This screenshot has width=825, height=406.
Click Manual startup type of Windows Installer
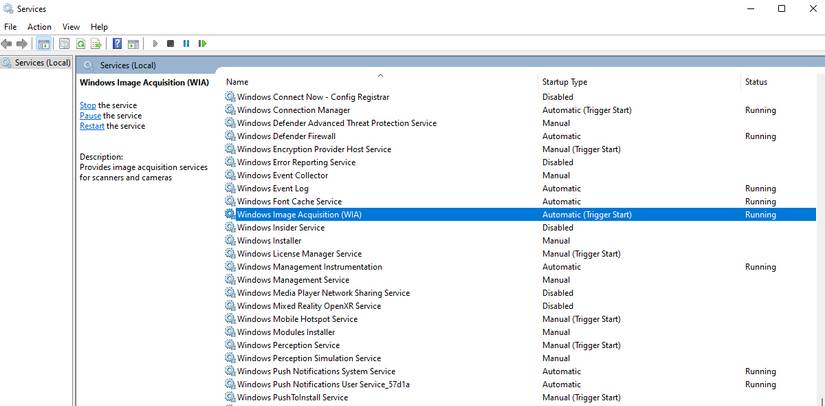(556, 240)
